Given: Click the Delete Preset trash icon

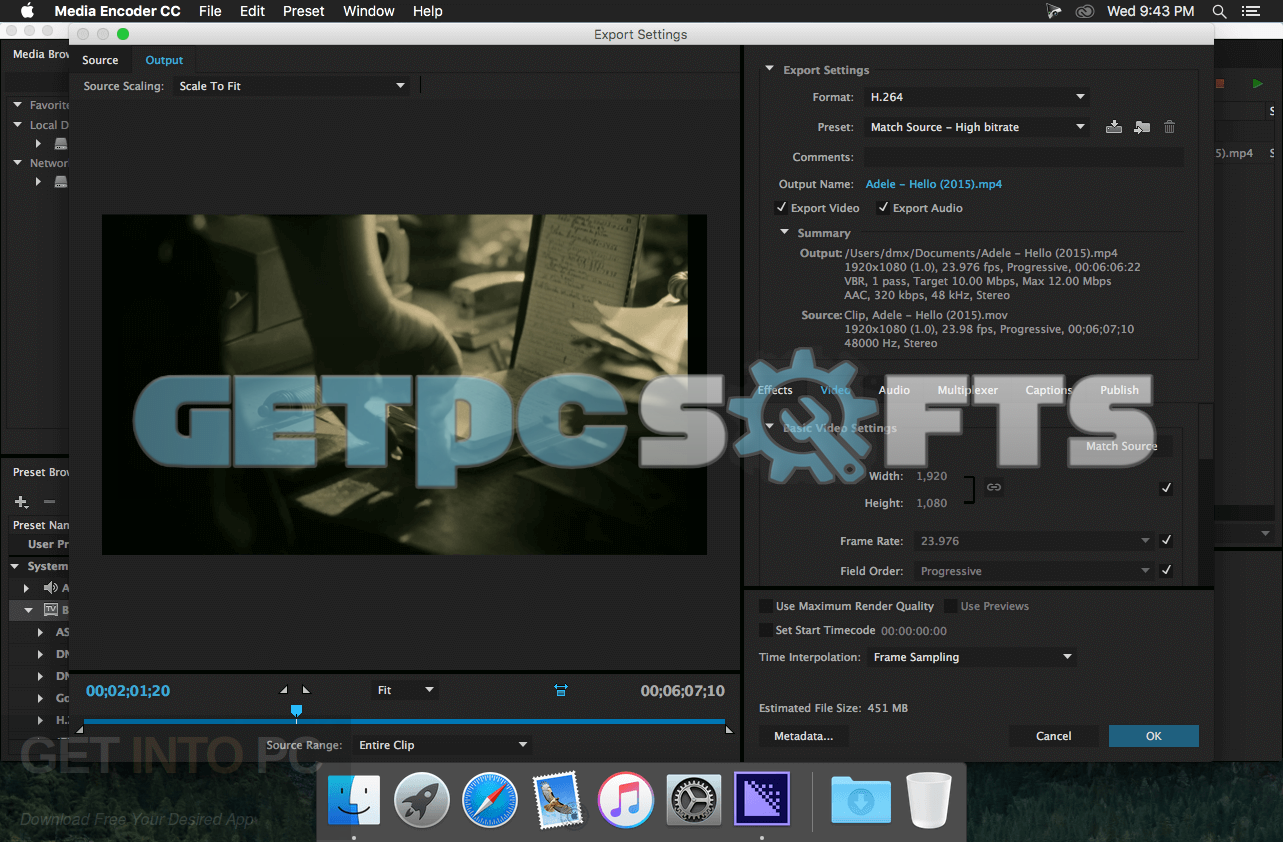Looking at the screenshot, I should coord(1169,127).
